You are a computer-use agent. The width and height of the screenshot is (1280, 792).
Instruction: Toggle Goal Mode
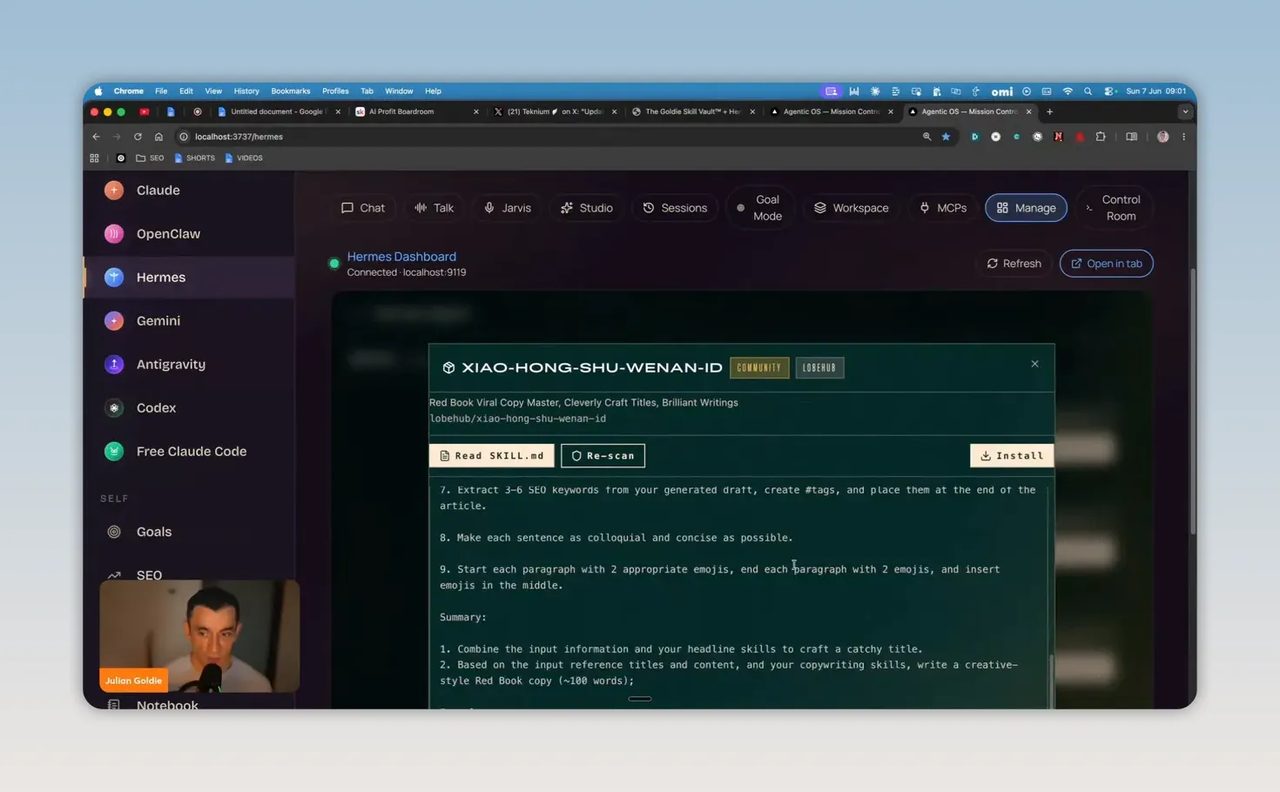coord(760,208)
